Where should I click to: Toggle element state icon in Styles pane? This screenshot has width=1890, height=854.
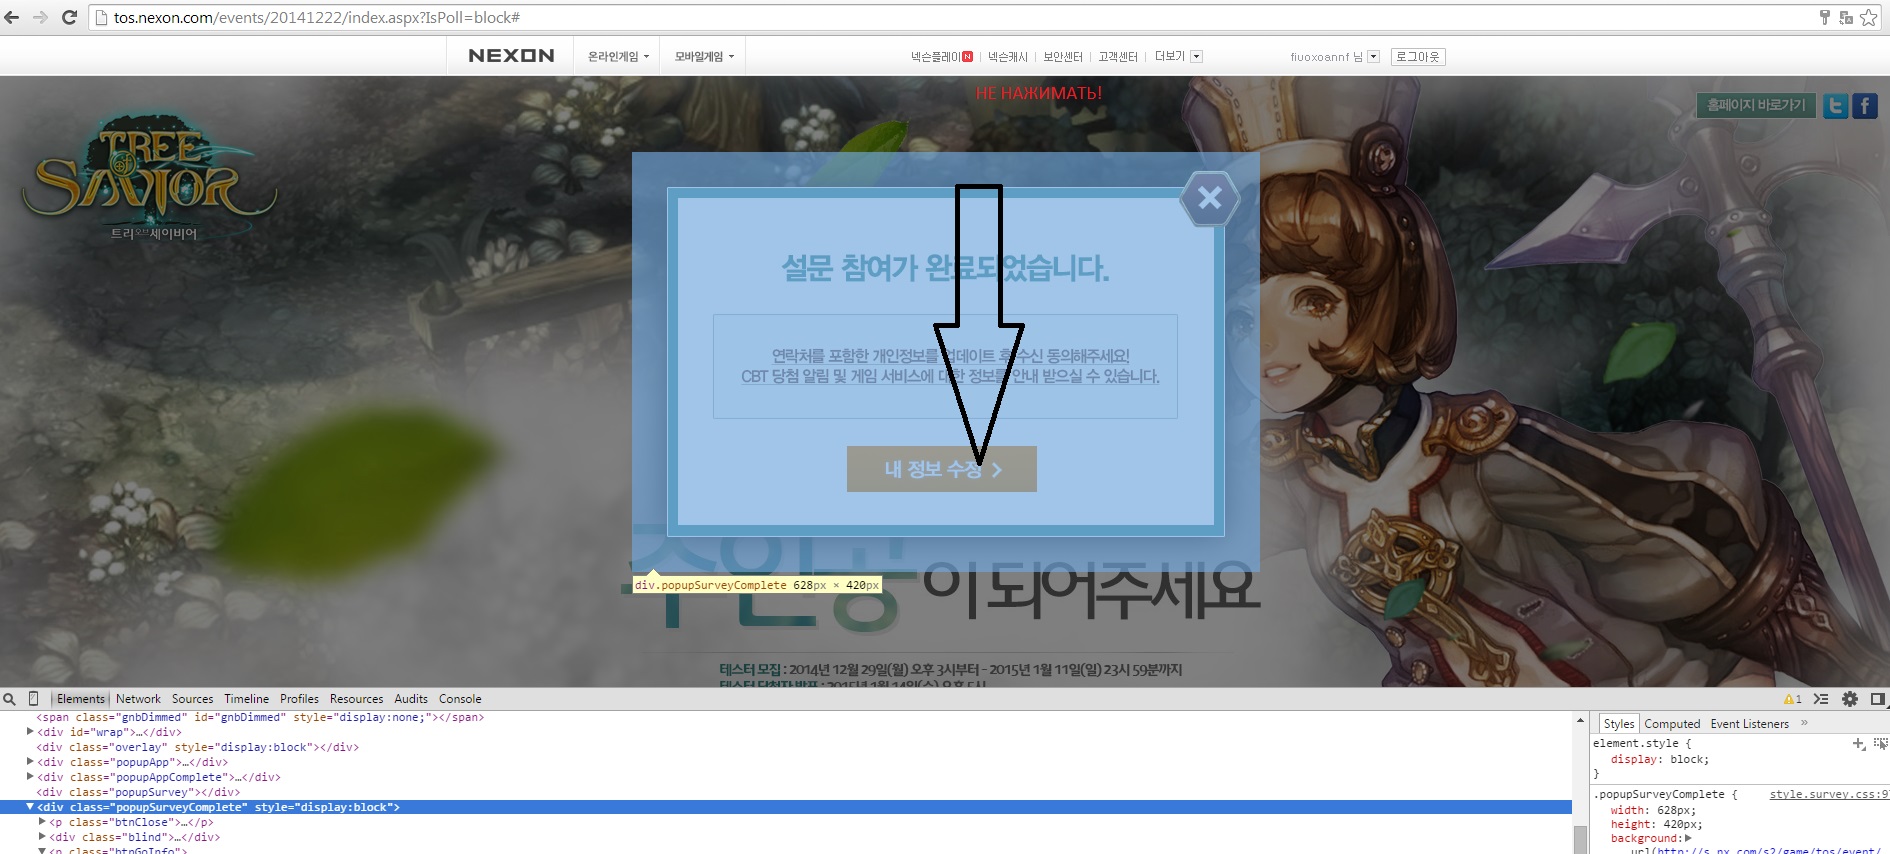[x=1880, y=743]
